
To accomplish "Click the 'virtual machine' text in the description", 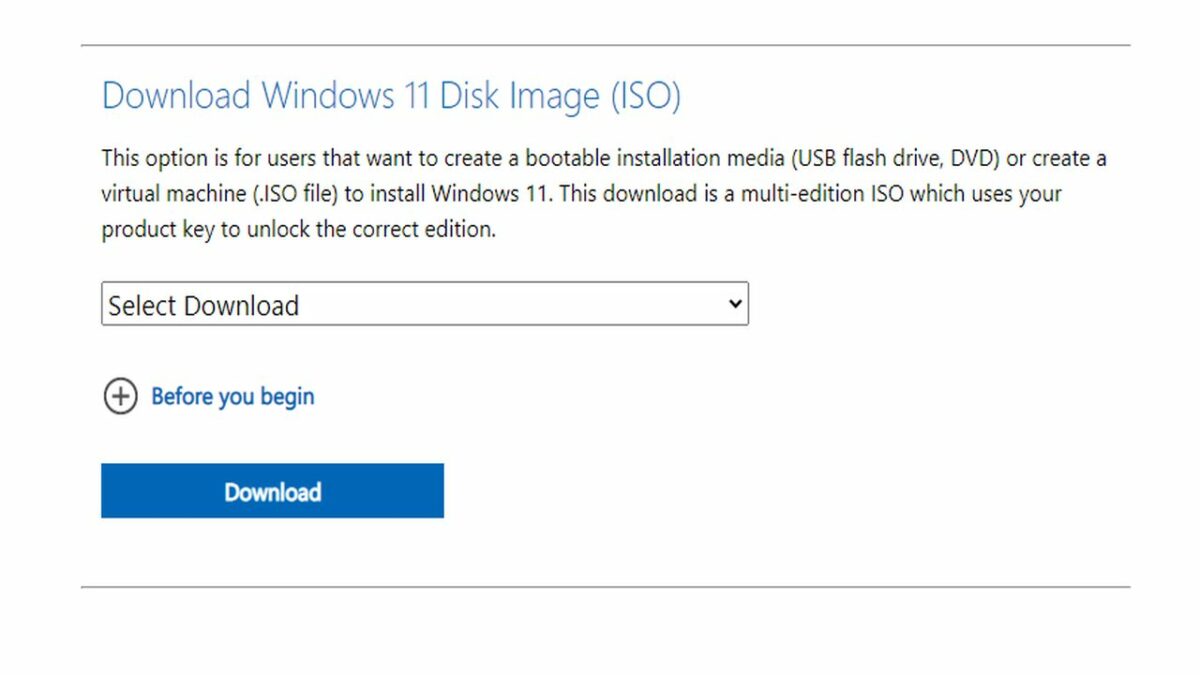I will click(x=172, y=194).
